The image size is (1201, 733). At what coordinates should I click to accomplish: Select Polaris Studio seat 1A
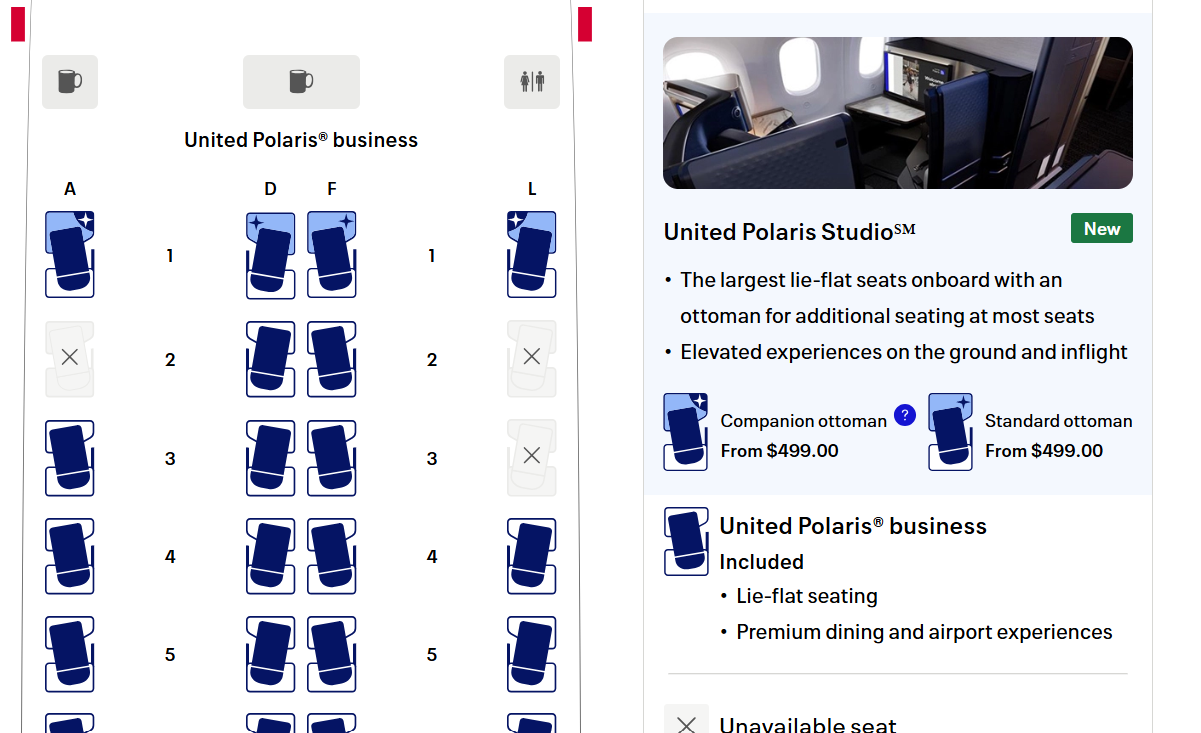tap(69, 255)
